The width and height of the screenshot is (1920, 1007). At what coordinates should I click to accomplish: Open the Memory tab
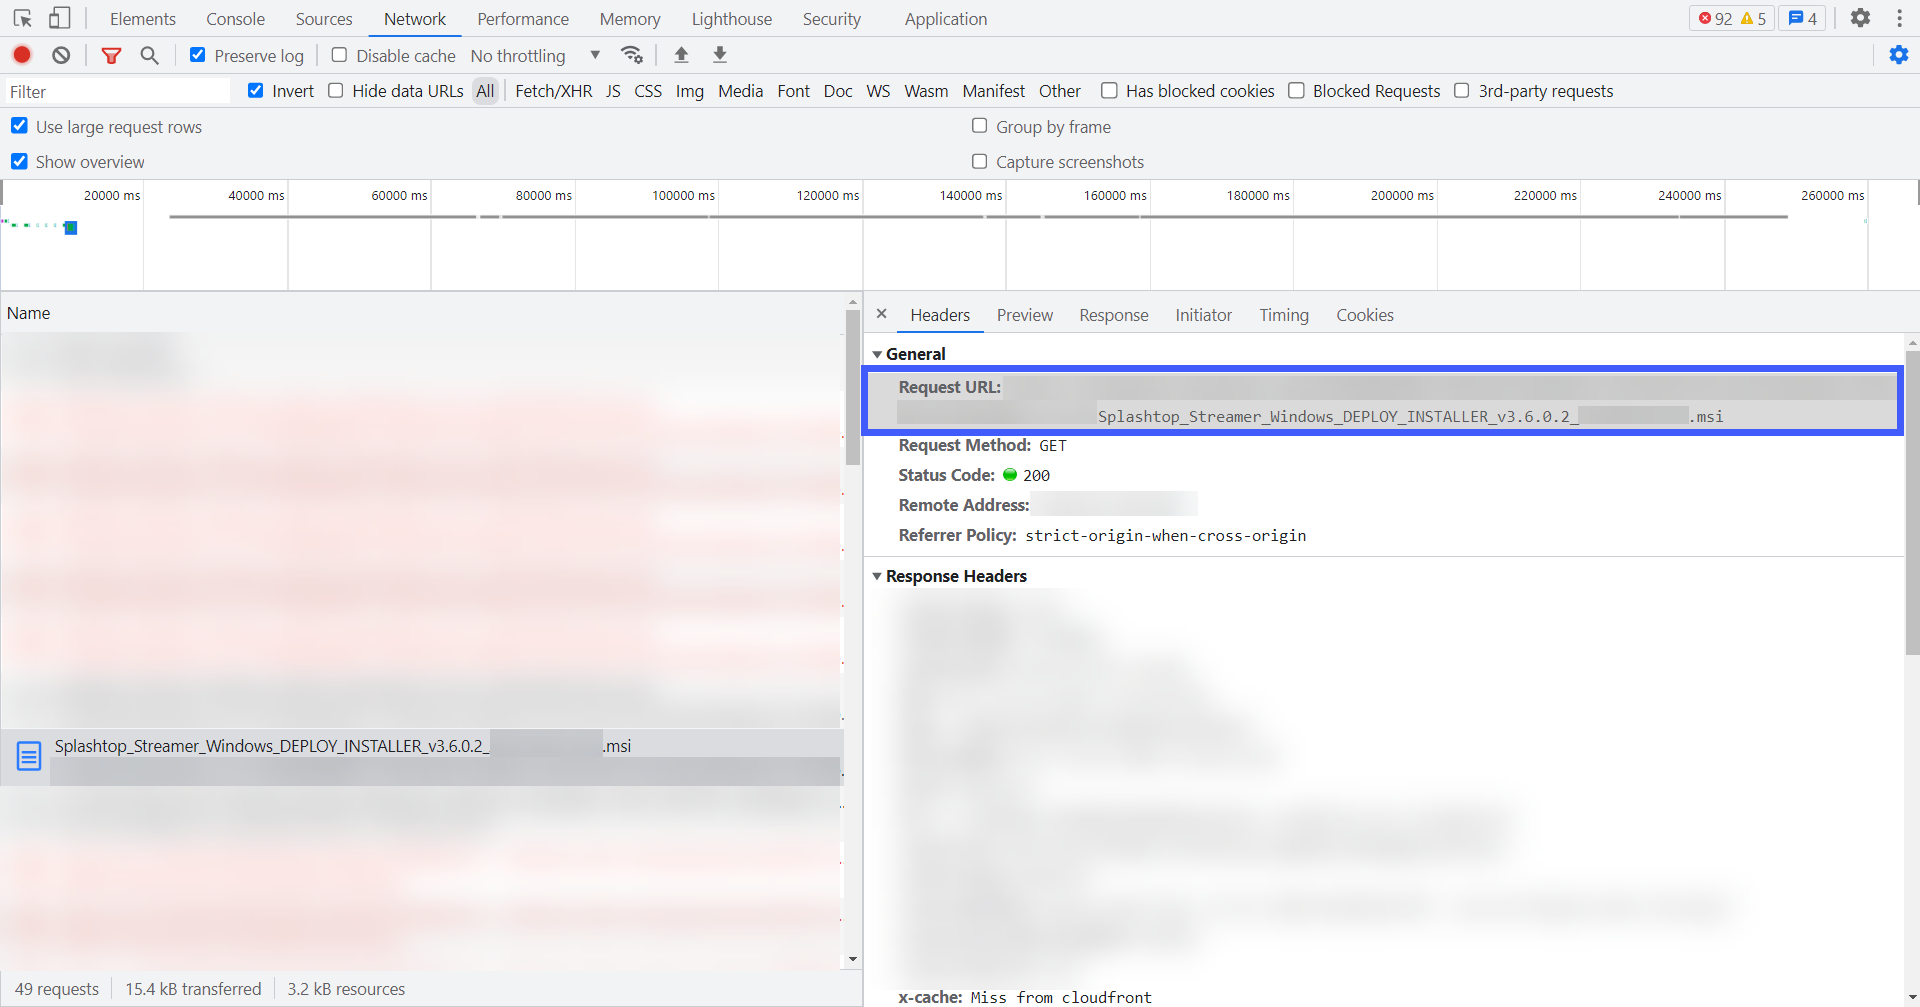630,18
